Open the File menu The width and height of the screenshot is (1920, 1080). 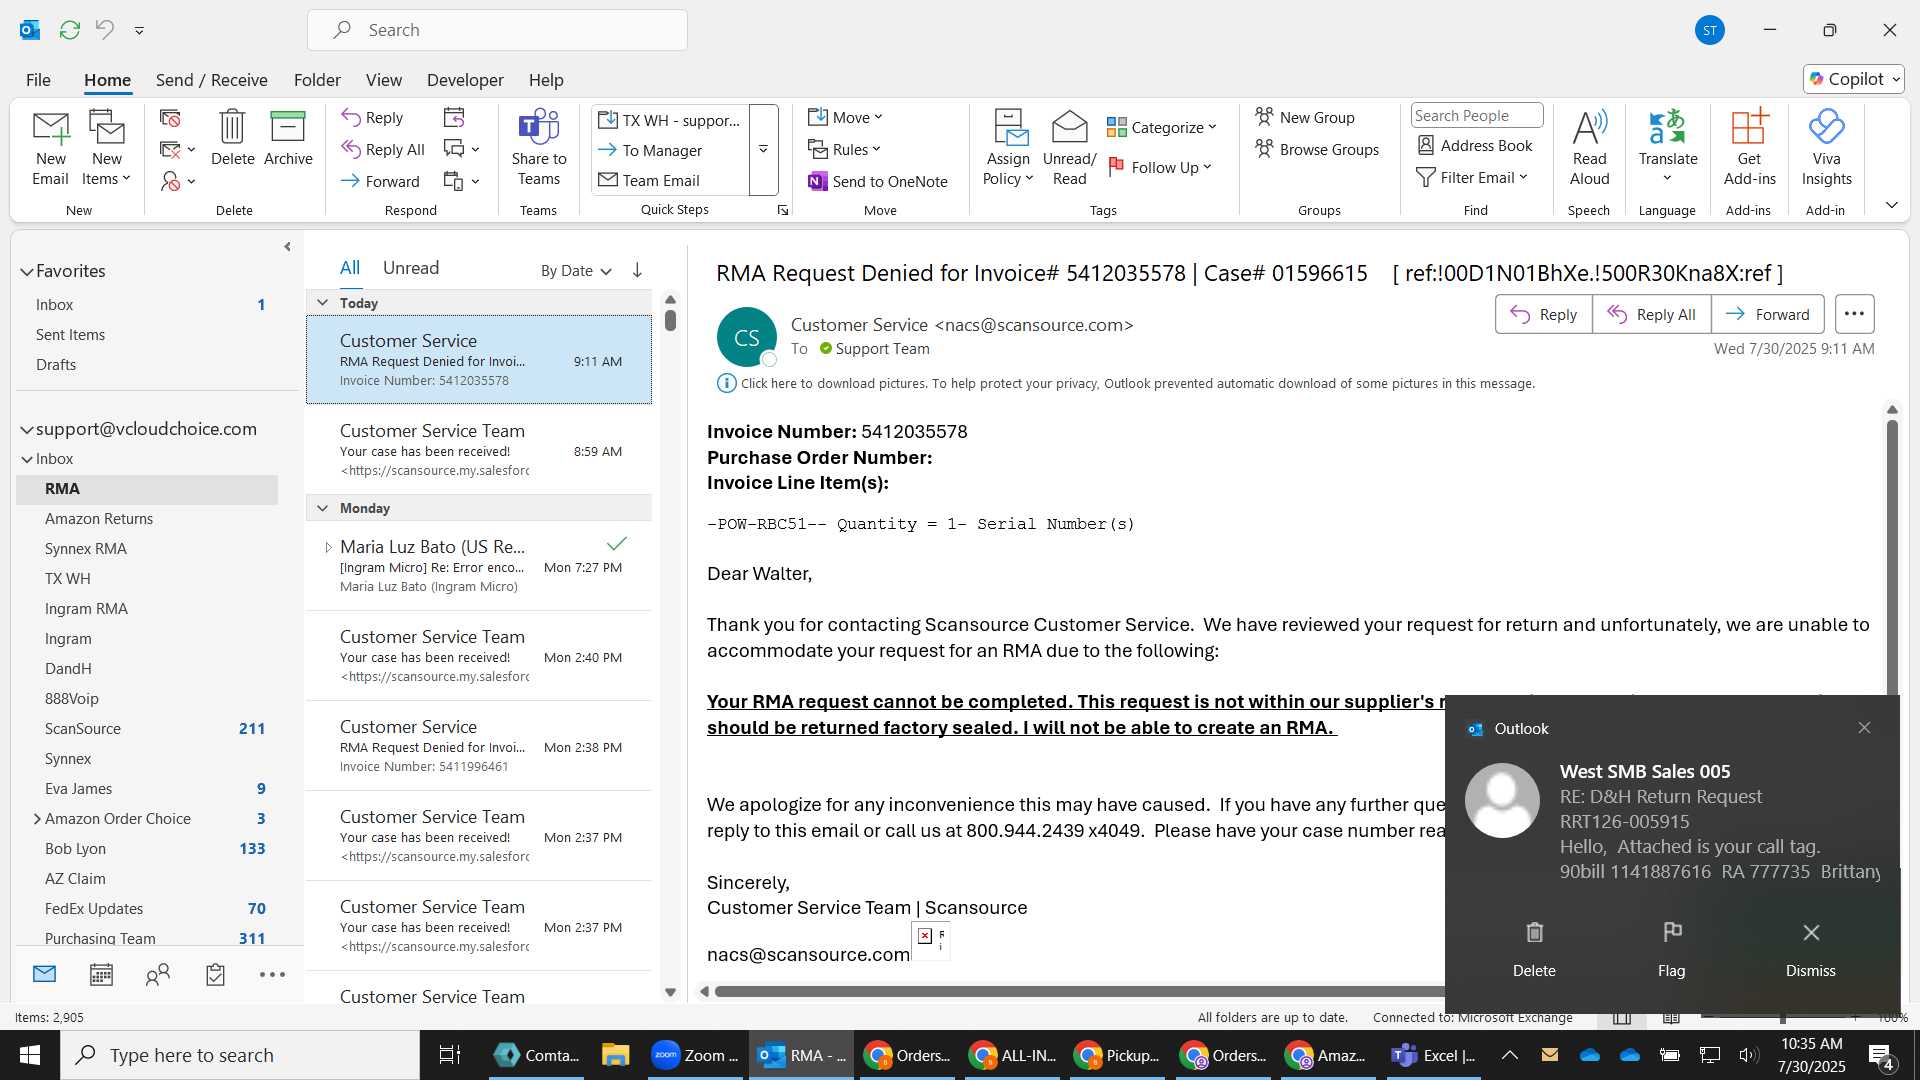38,80
